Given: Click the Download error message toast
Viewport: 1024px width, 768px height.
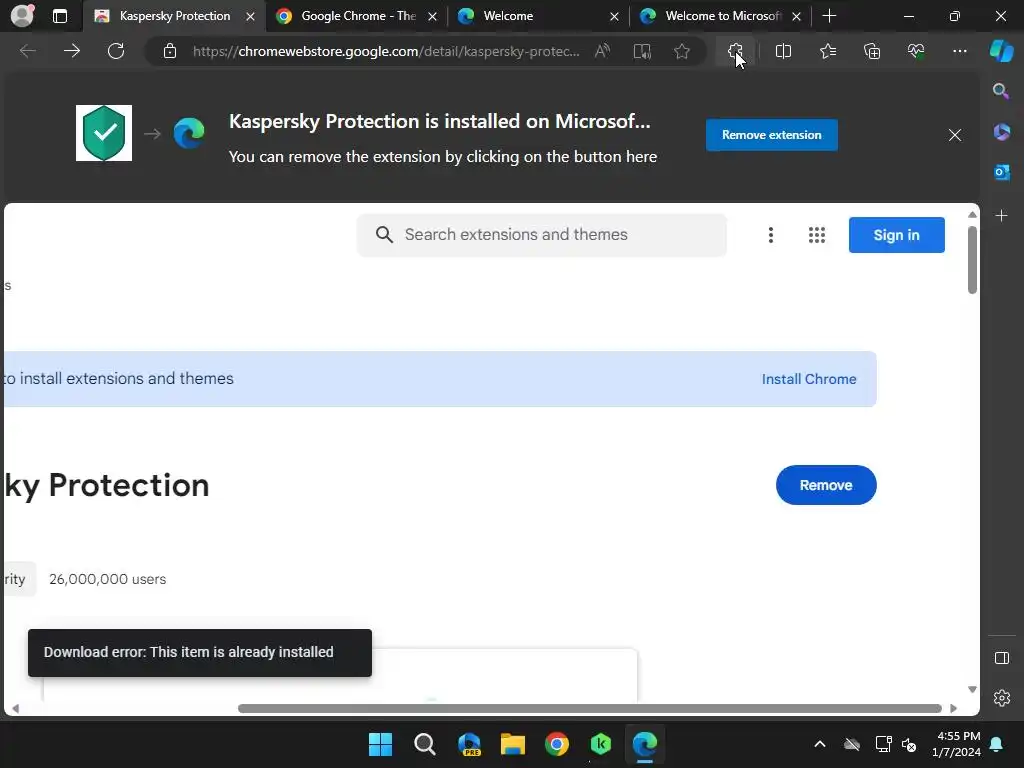Looking at the screenshot, I should 200,652.
